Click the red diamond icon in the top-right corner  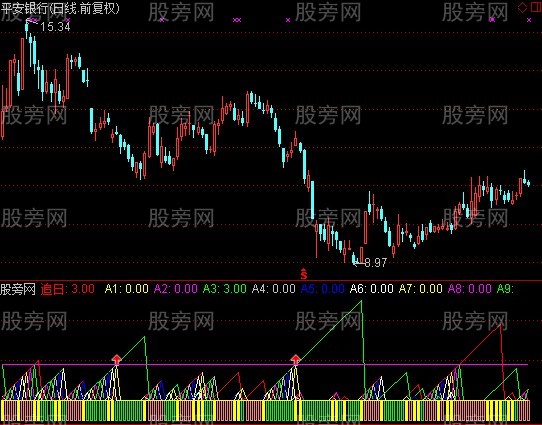click(x=522, y=7)
